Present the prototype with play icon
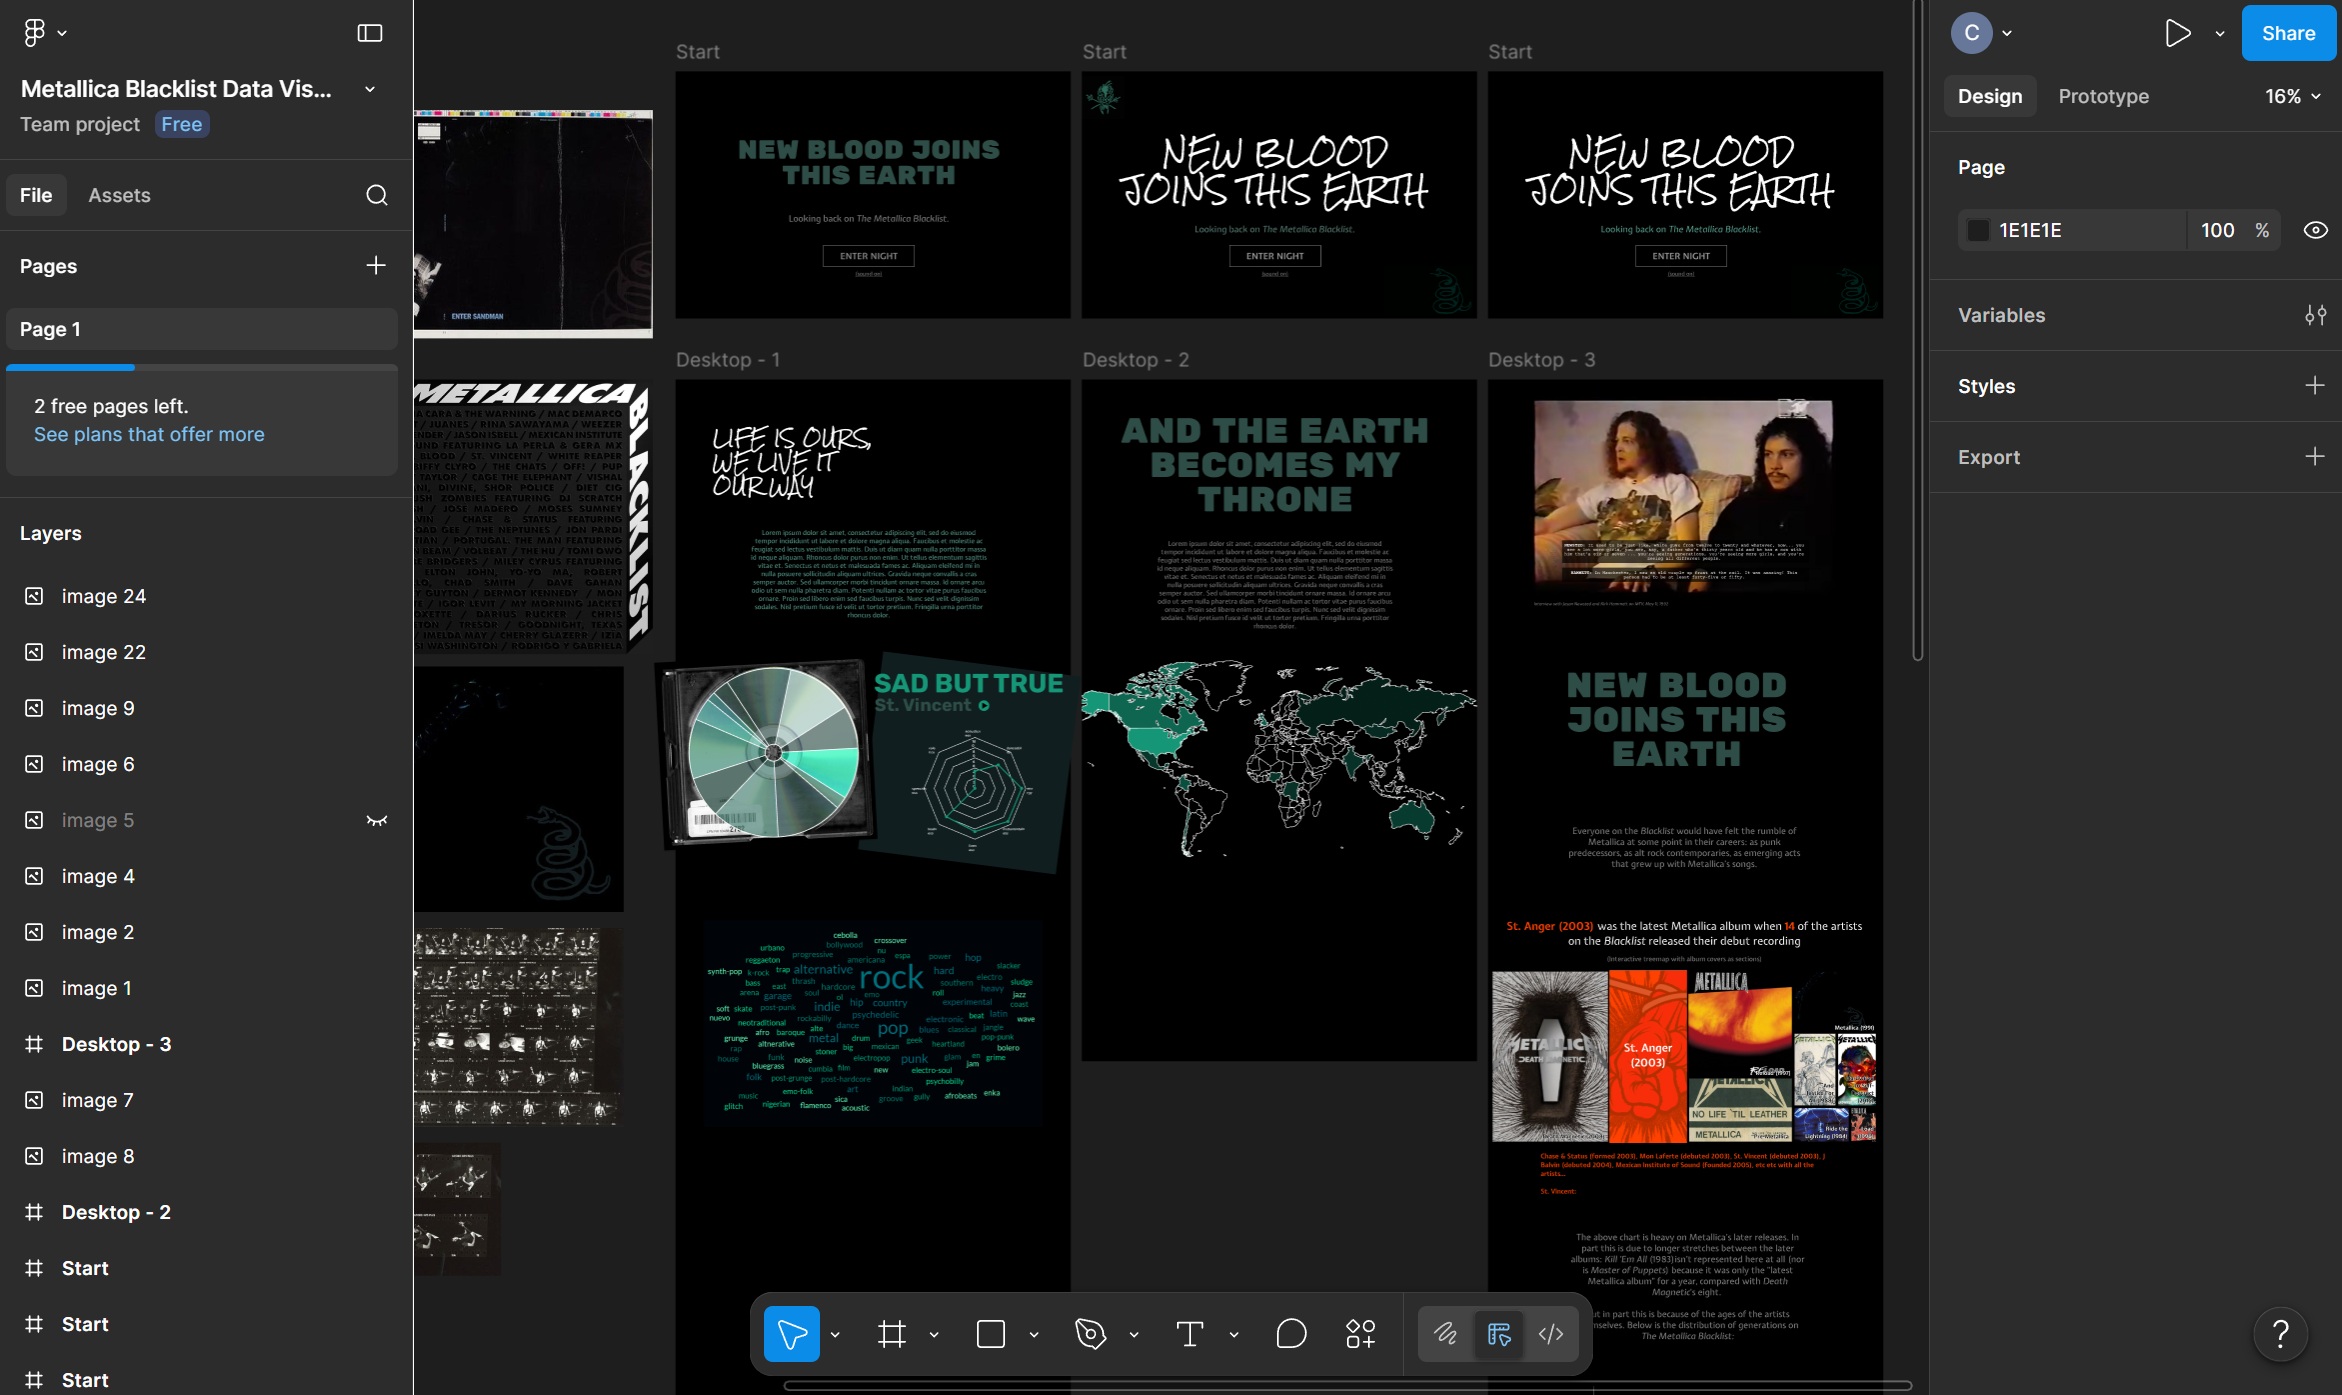The image size is (2342, 1395). tap(2177, 33)
